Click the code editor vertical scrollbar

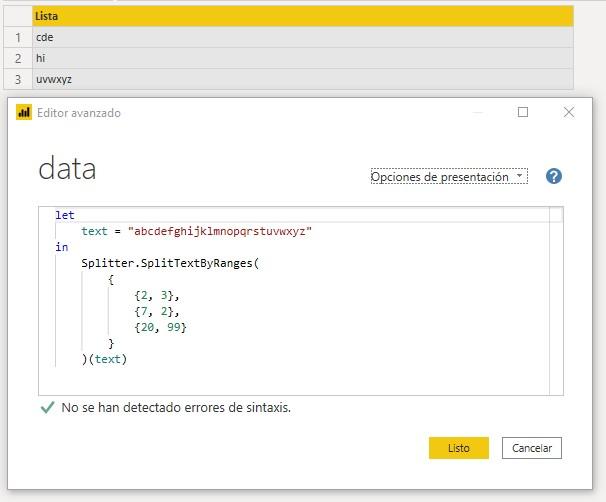(556, 301)
